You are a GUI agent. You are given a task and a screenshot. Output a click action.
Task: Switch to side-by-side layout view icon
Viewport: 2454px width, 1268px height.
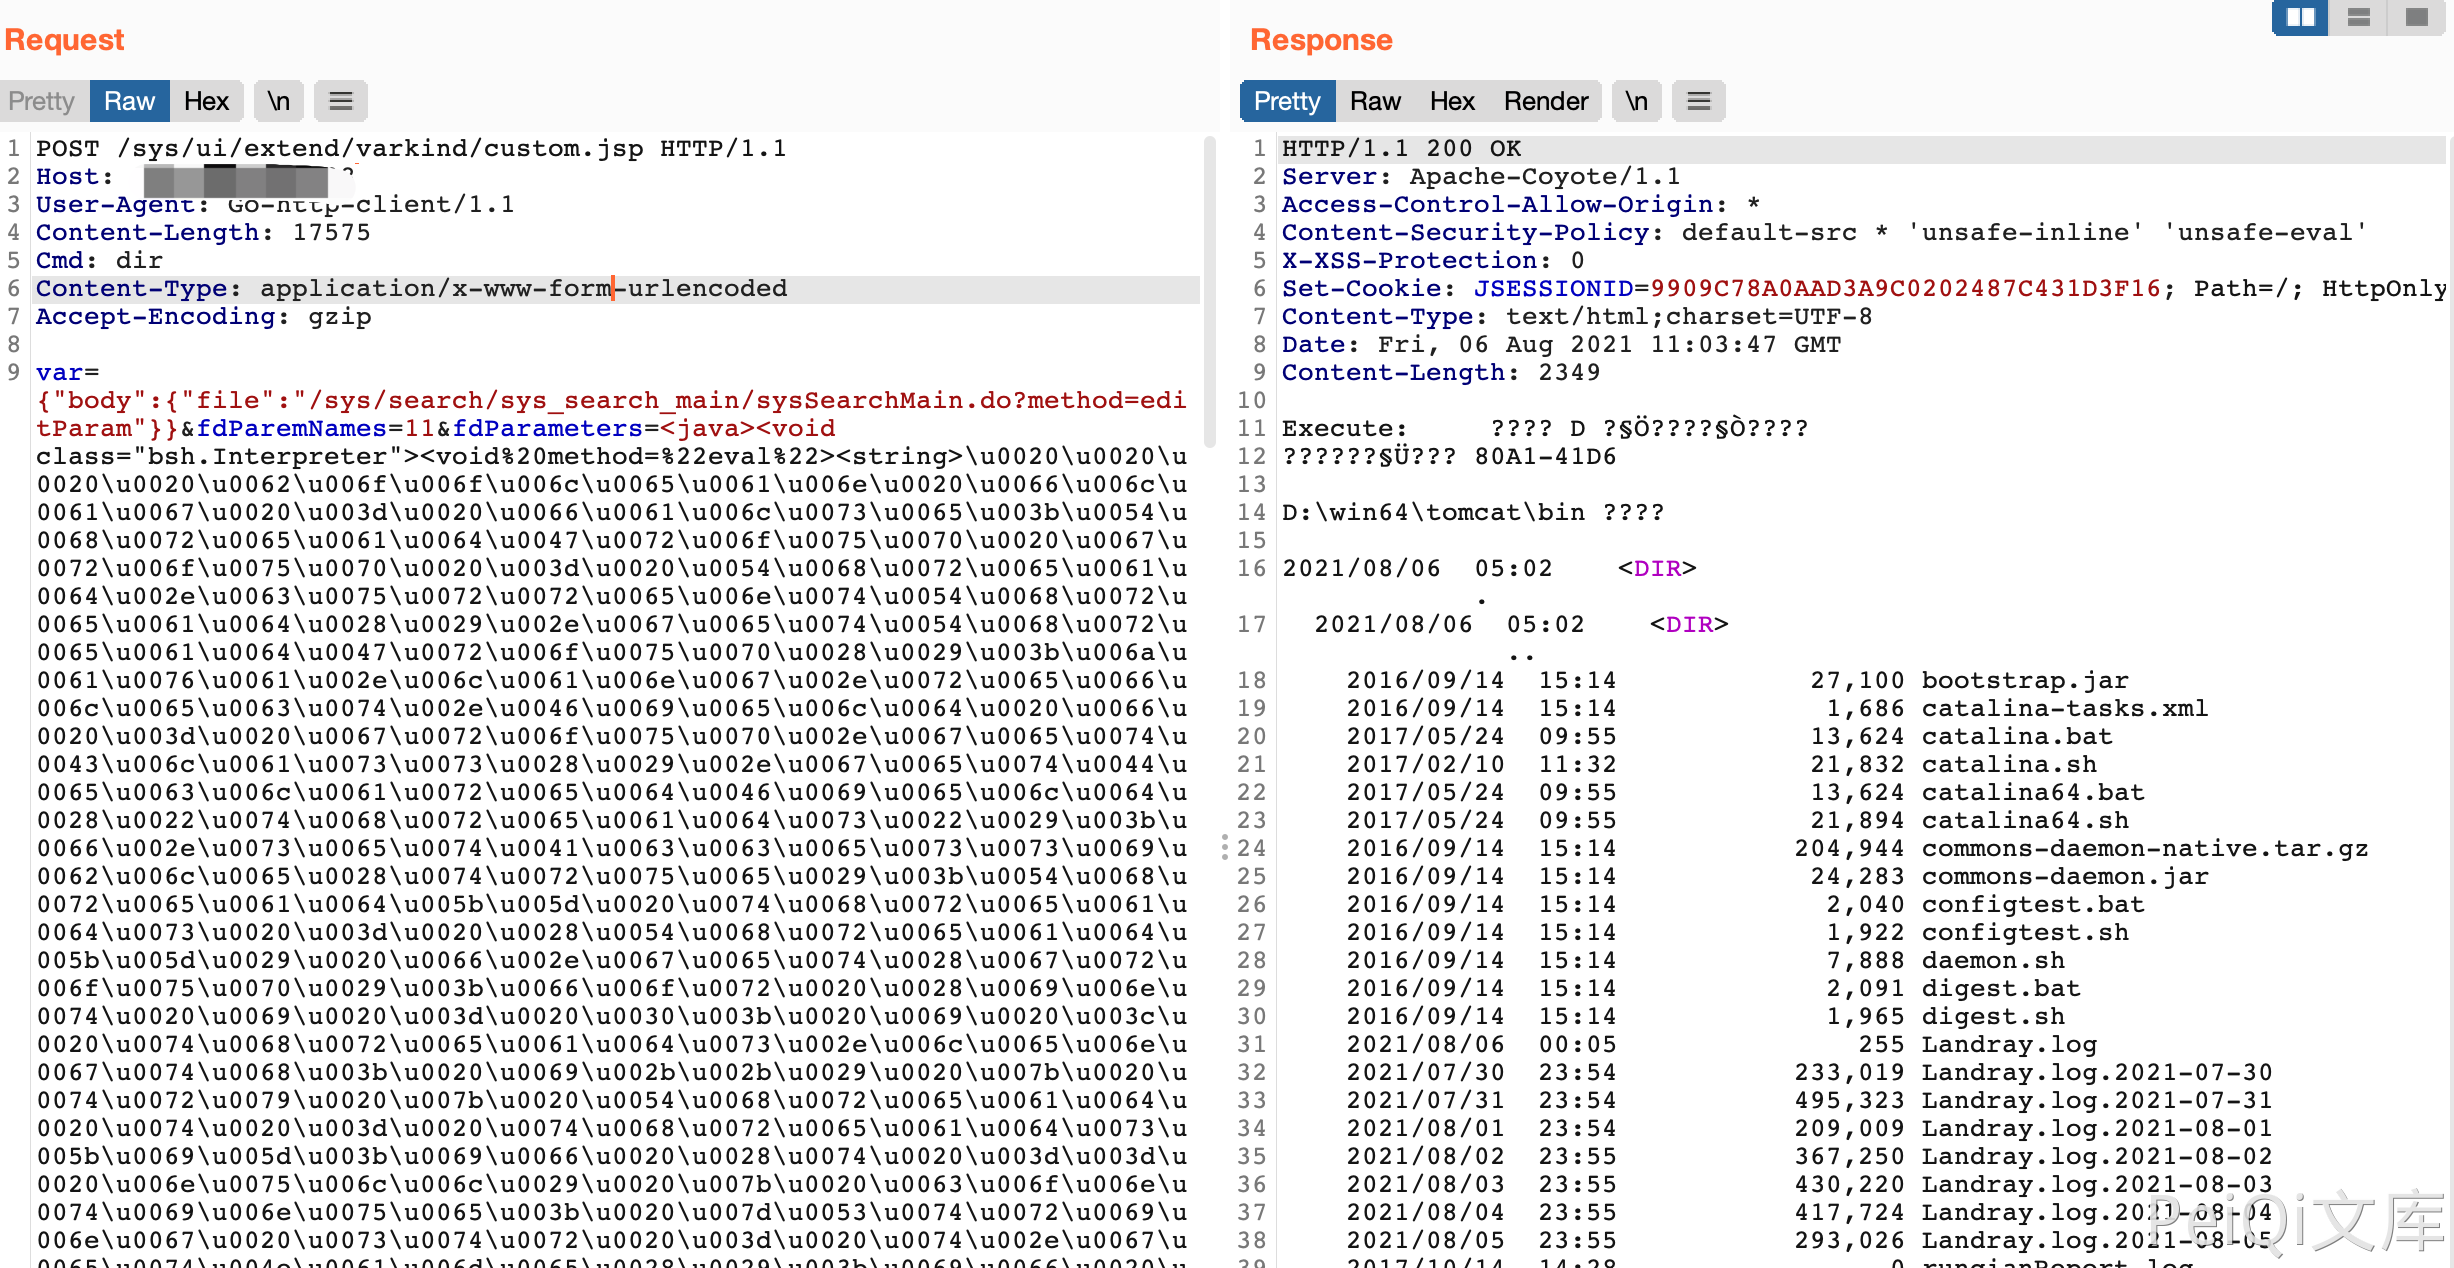2300,18
